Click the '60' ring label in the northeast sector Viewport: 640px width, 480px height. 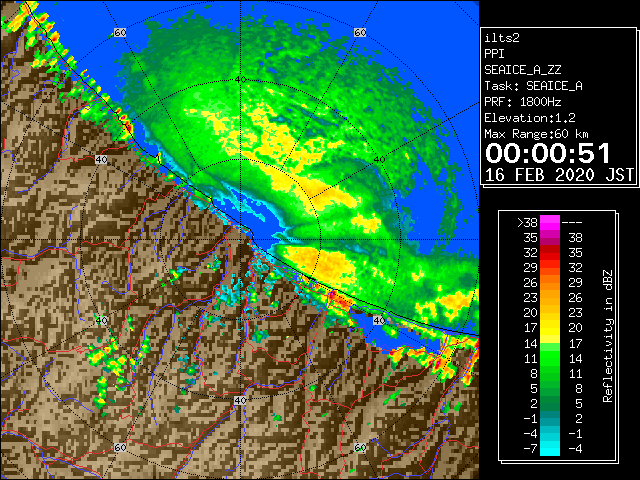click(x=360, y=32)
